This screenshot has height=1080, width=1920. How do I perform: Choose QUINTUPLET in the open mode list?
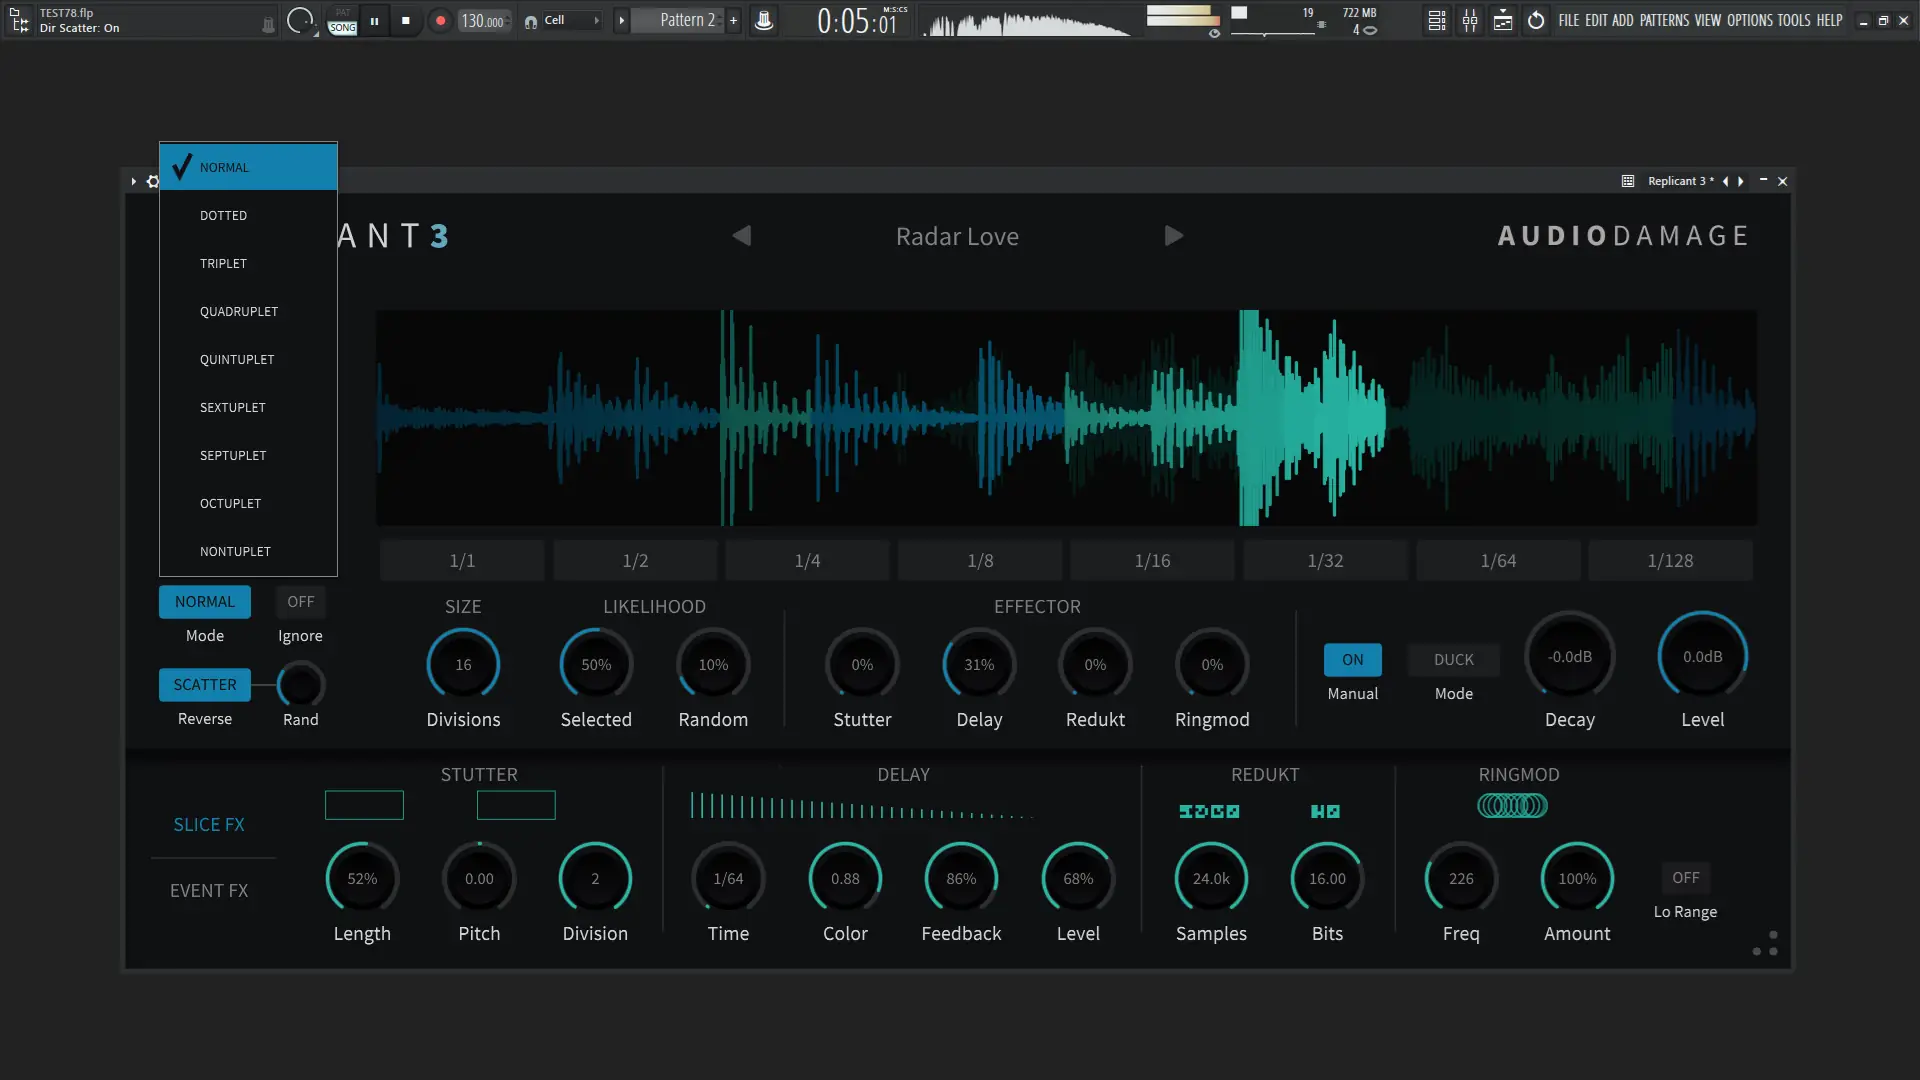237,360
